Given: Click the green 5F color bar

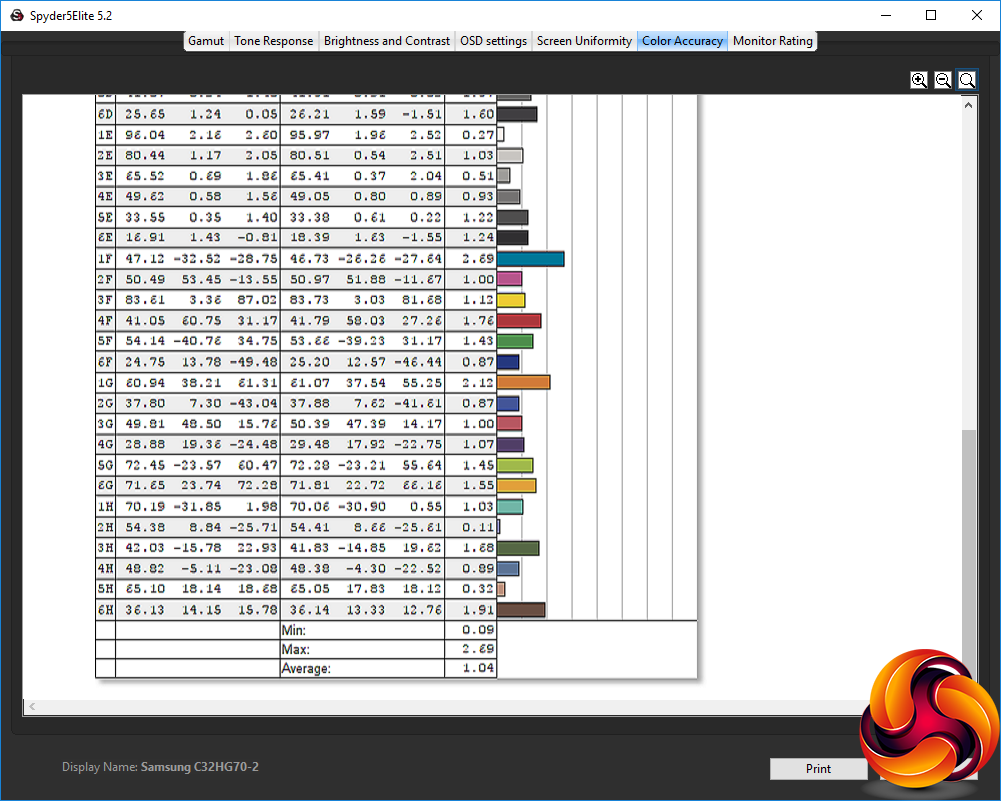Looking at the screenshot, I should tap(515, 341).
